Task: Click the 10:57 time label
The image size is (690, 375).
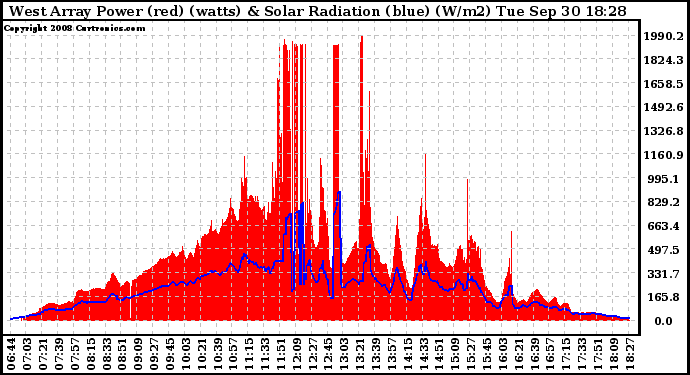Action: tap(233, 354)
